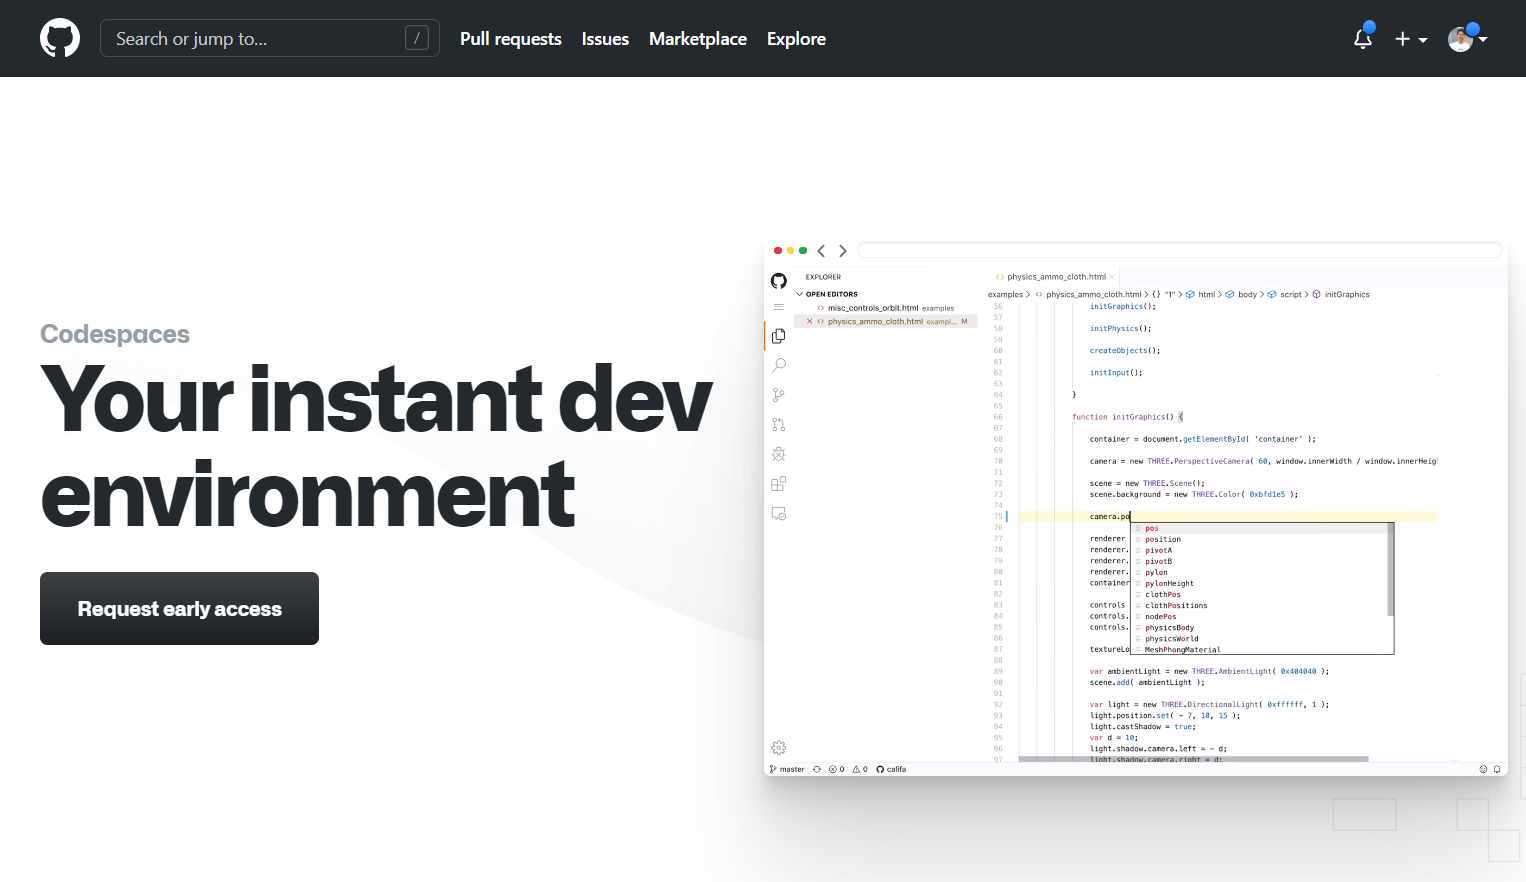Viewport: 1526px width, 882px height.
Task: Click the editor hamburger menu icon
Action: (x=779, y=307)
